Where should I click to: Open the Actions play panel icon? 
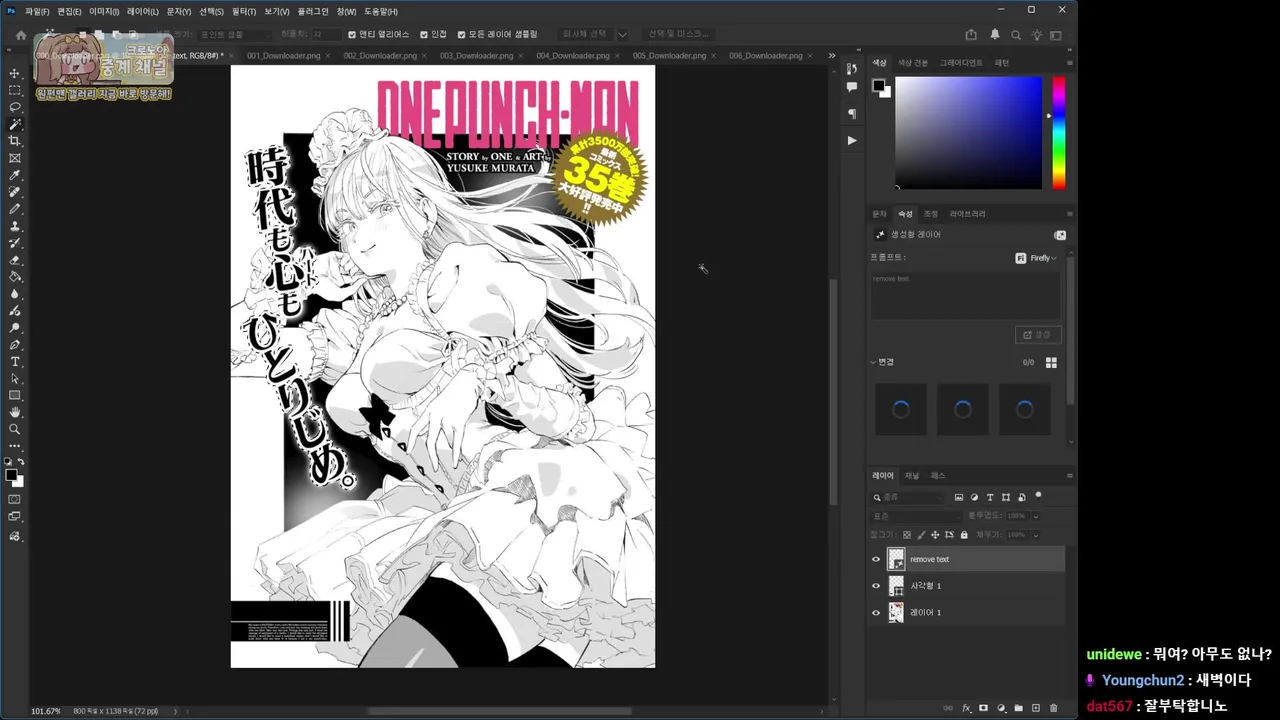(852, 140)
